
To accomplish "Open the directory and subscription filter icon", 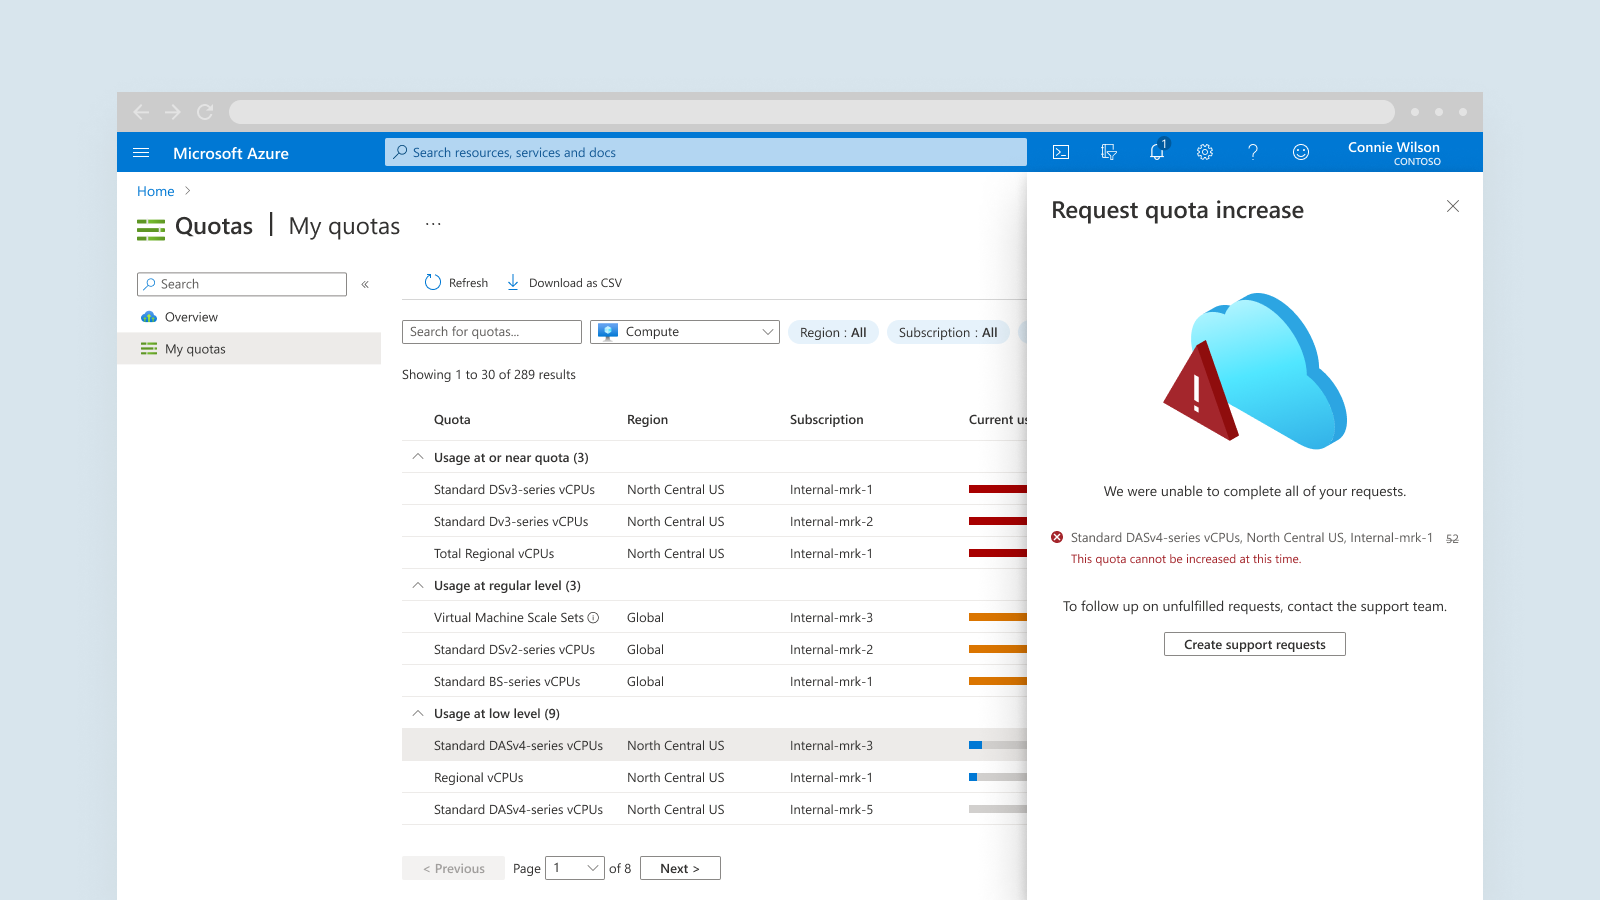I will tap(1109, 152).
